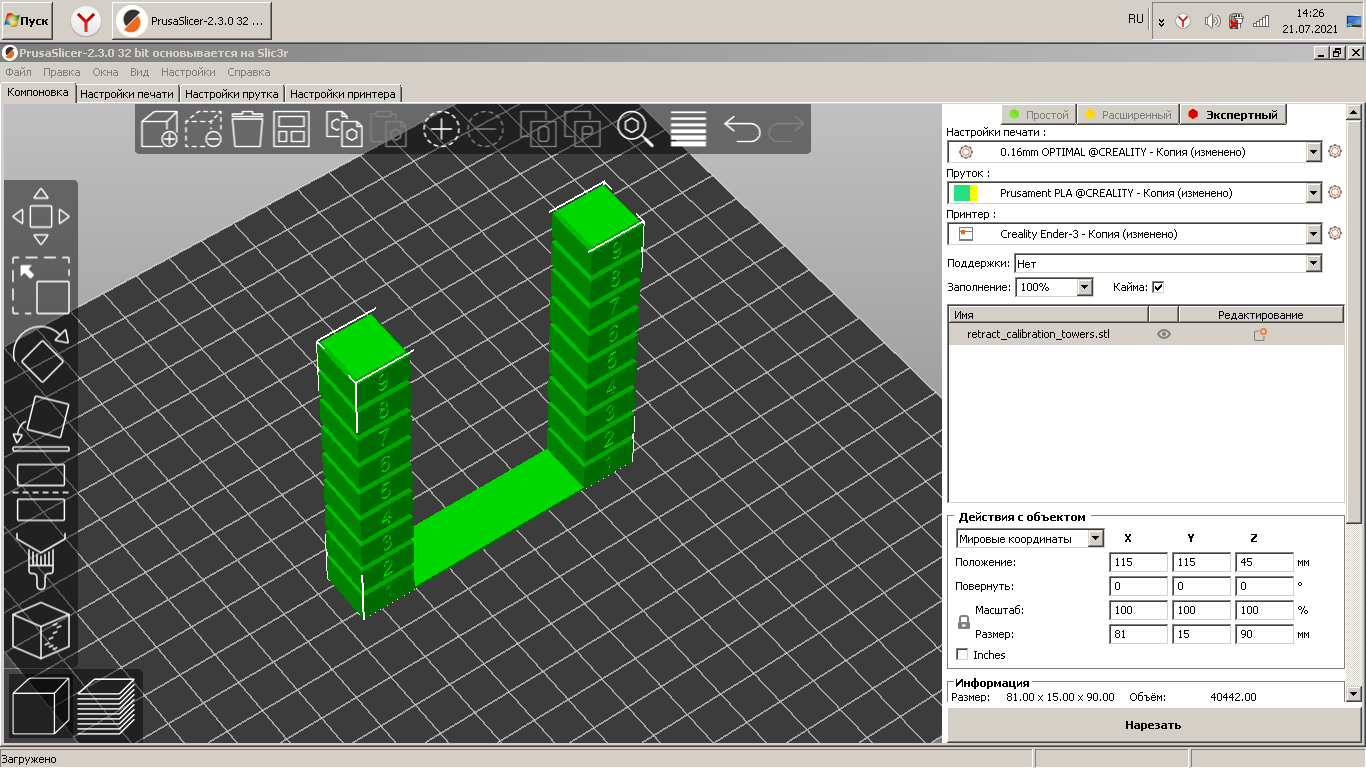The image size is (1366, 768).
Task: Click the Z rotation input field
Action: click(x=1264, y=586)
